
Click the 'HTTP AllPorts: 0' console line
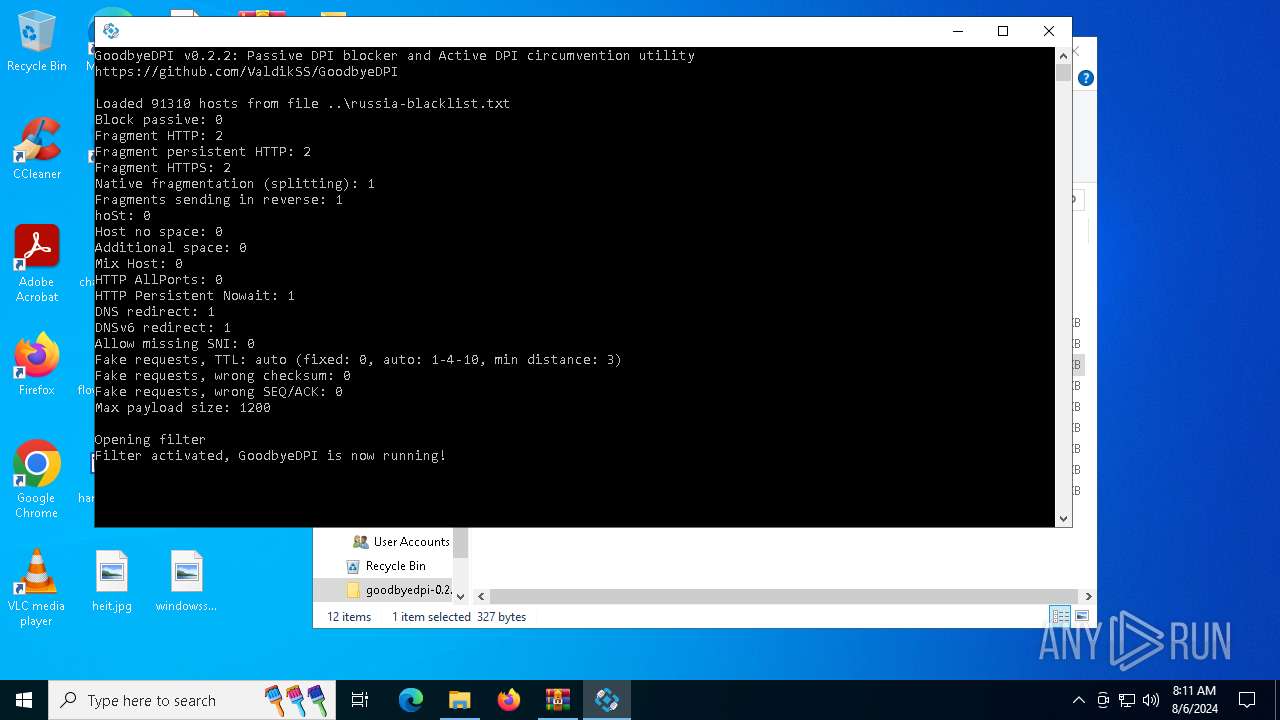point(159,280)
